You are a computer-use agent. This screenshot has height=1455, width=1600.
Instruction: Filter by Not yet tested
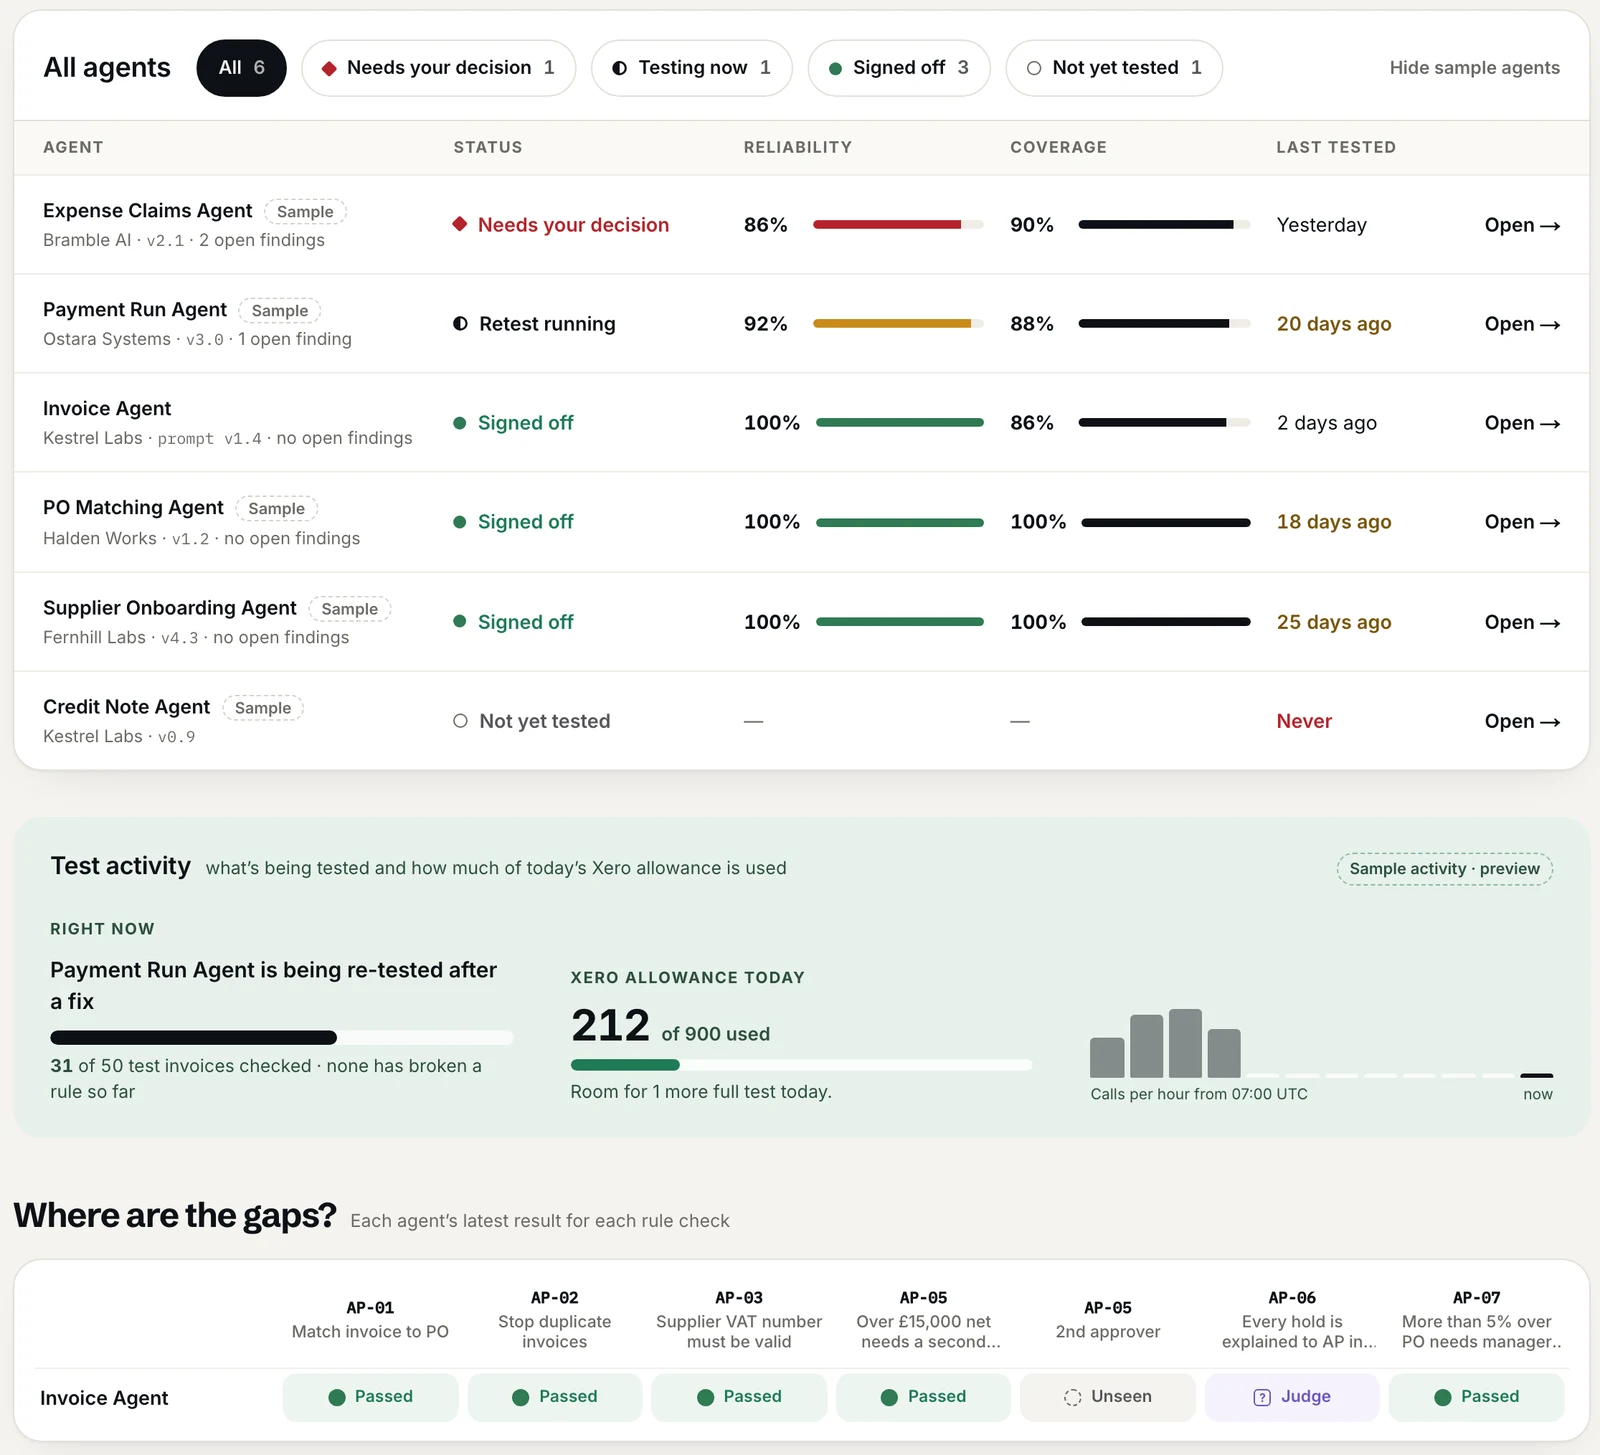point(1114,68)
